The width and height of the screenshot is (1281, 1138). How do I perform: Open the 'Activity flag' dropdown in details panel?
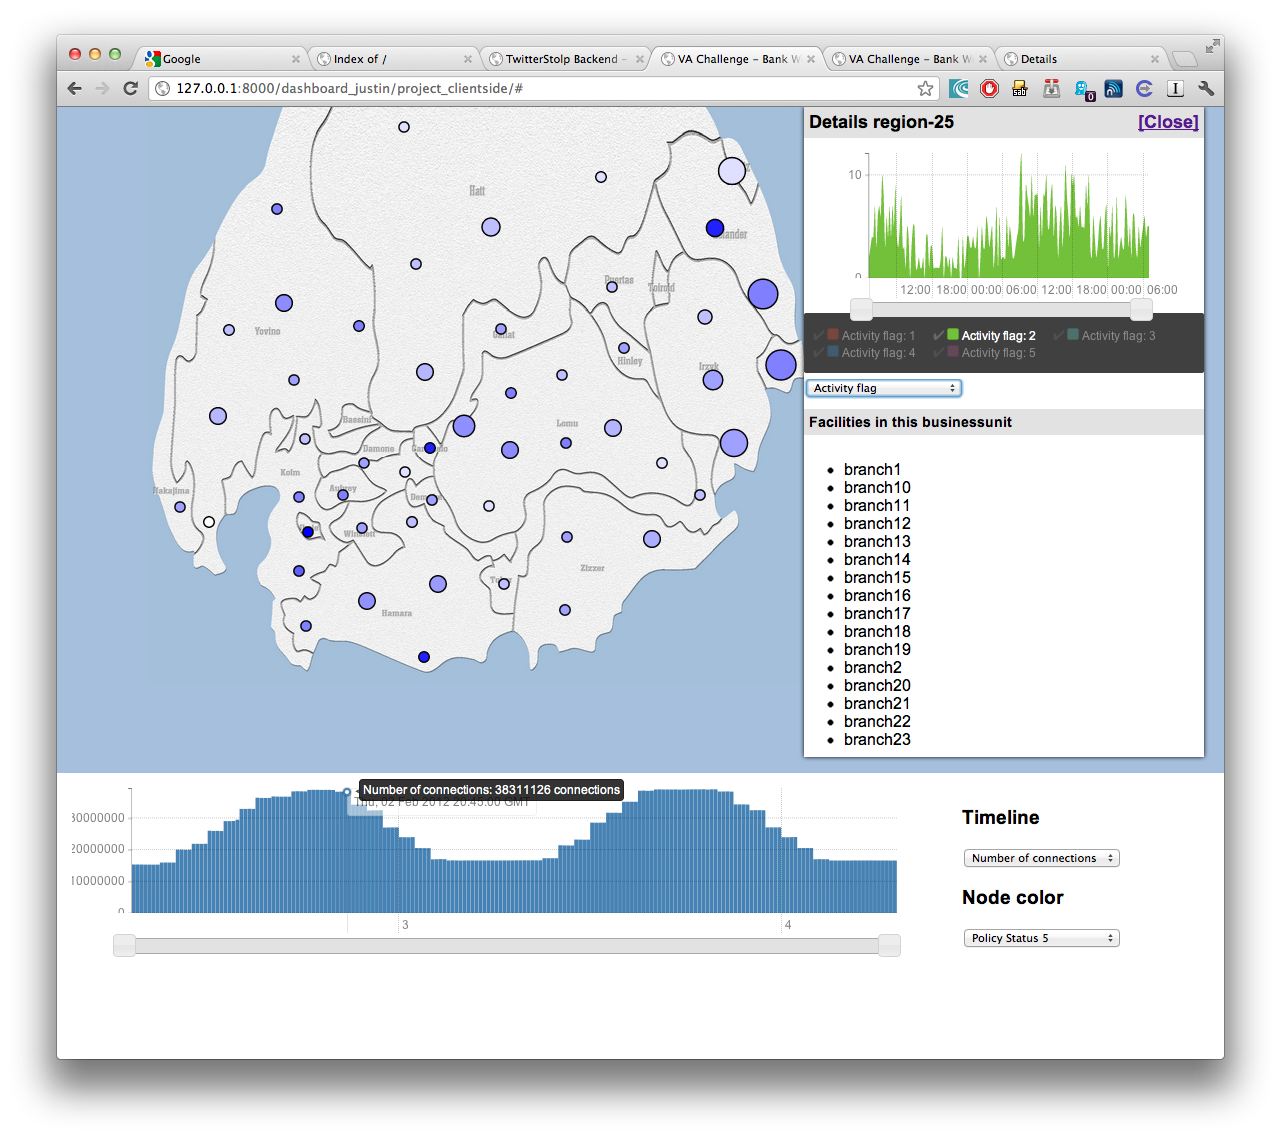point(884,388)
